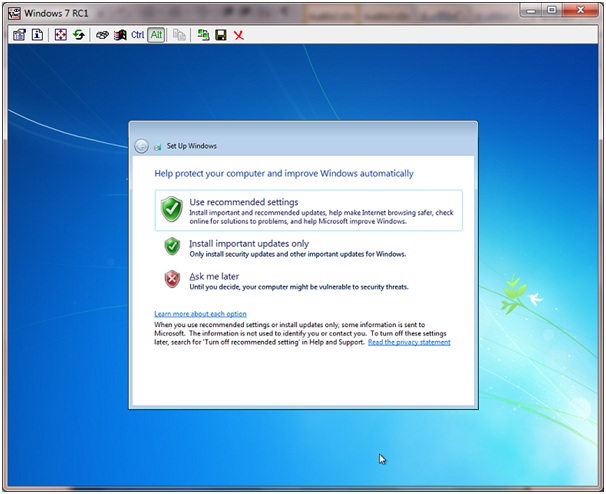Switch to full-screen mode toolbar icon
Screen dimensions: 606x494
tap(61, 35)
